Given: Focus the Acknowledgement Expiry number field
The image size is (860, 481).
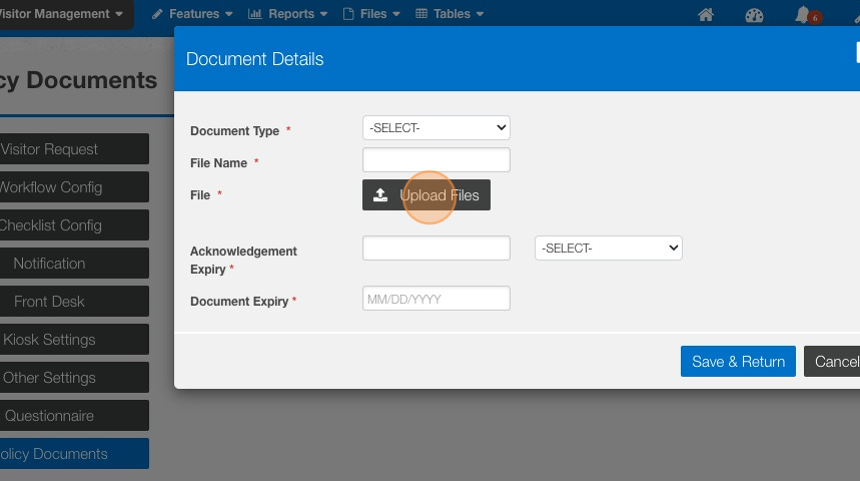Looking at the screenshot, I should (436, 248).
